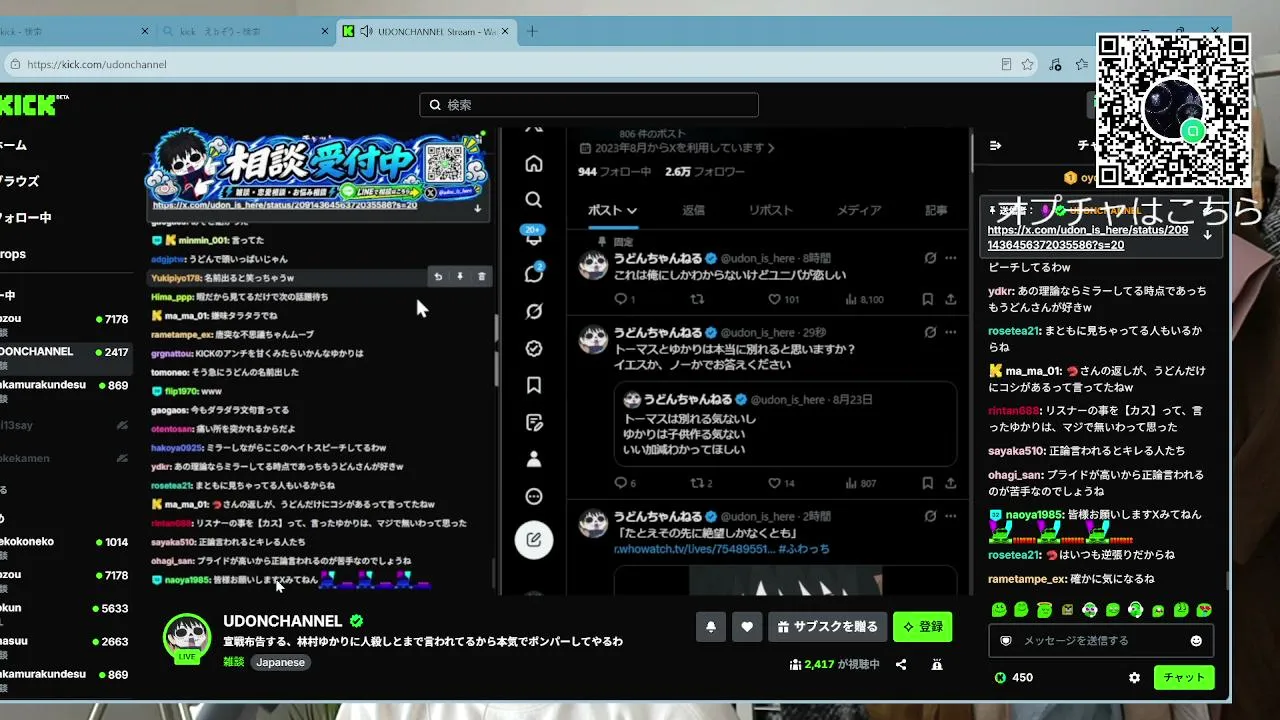The height and width of the screenshot is (720, 1280).
Task: Open more options on the 29秒 post
Action: click(x=950, y=332)
